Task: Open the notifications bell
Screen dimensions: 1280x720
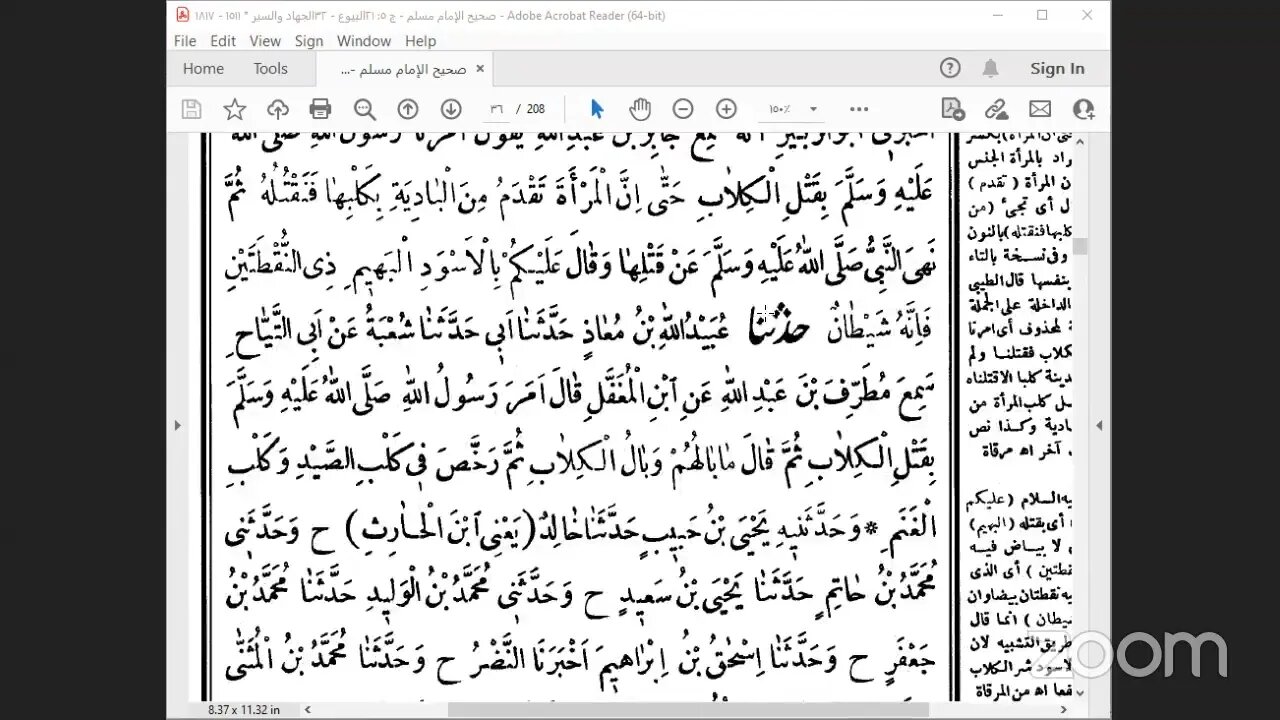Action: (x=990, y=68)
